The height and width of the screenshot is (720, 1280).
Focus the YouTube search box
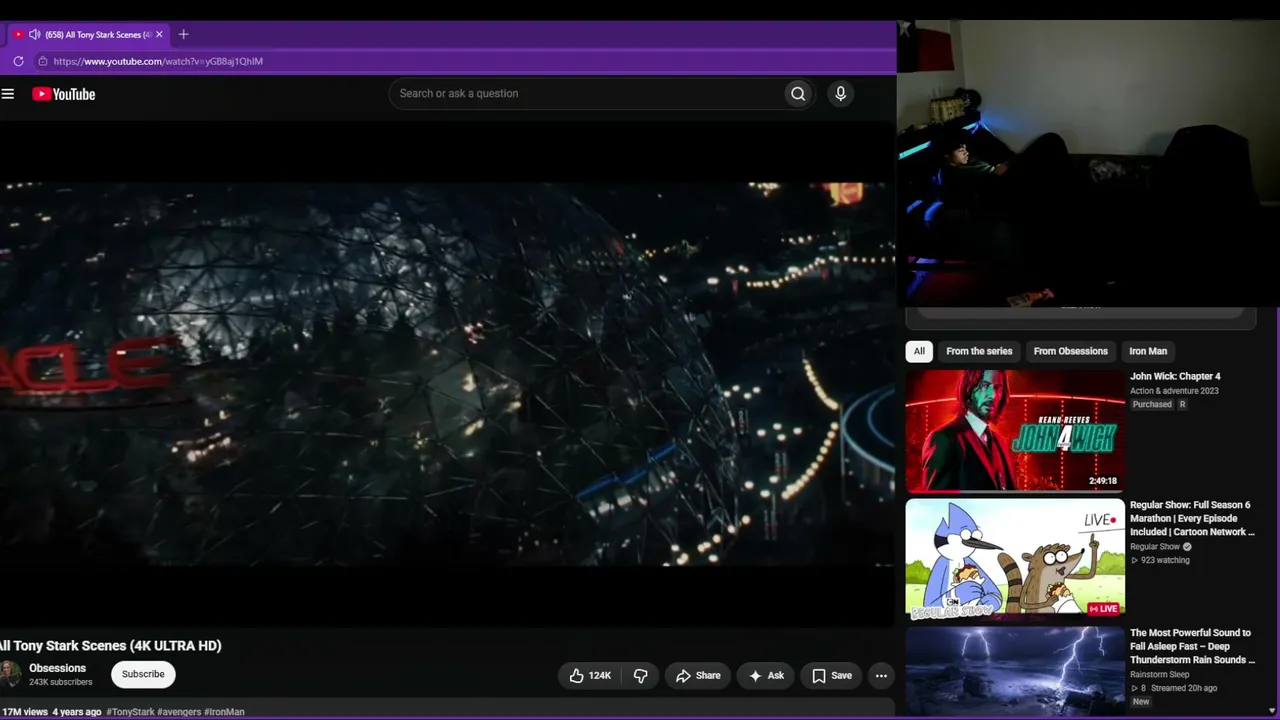pyautogui.click(x=586, y=94)
